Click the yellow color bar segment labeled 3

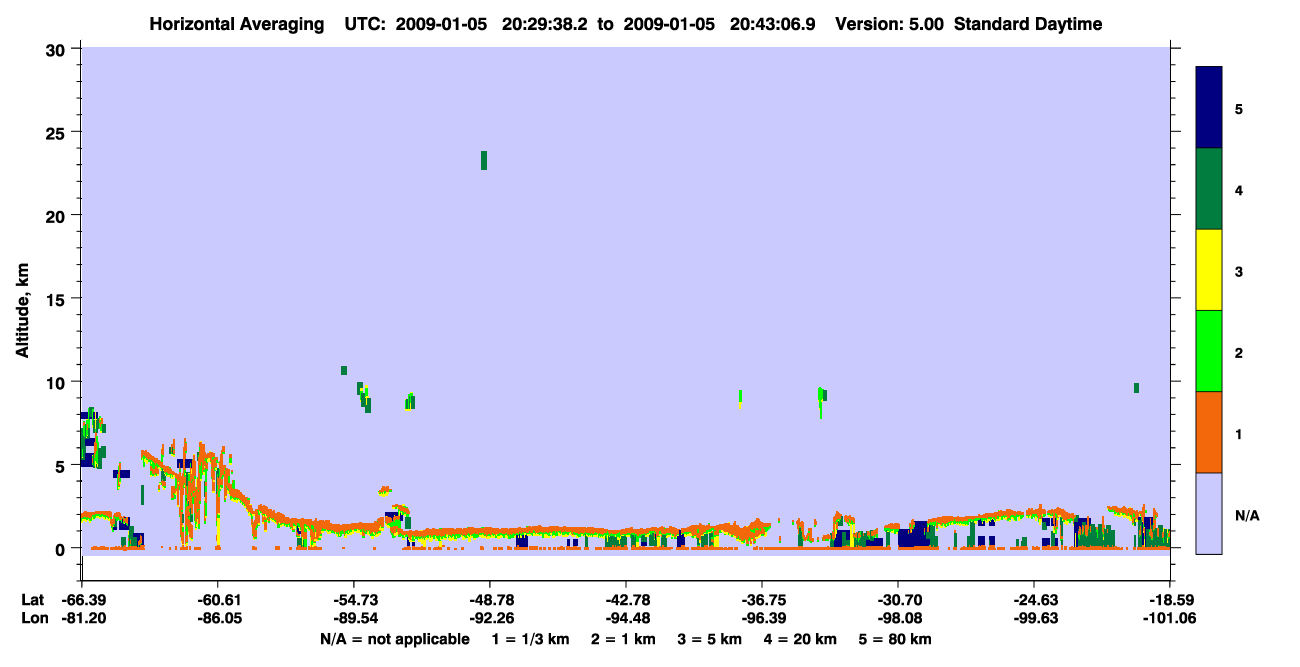click(x=1209, y=270)
